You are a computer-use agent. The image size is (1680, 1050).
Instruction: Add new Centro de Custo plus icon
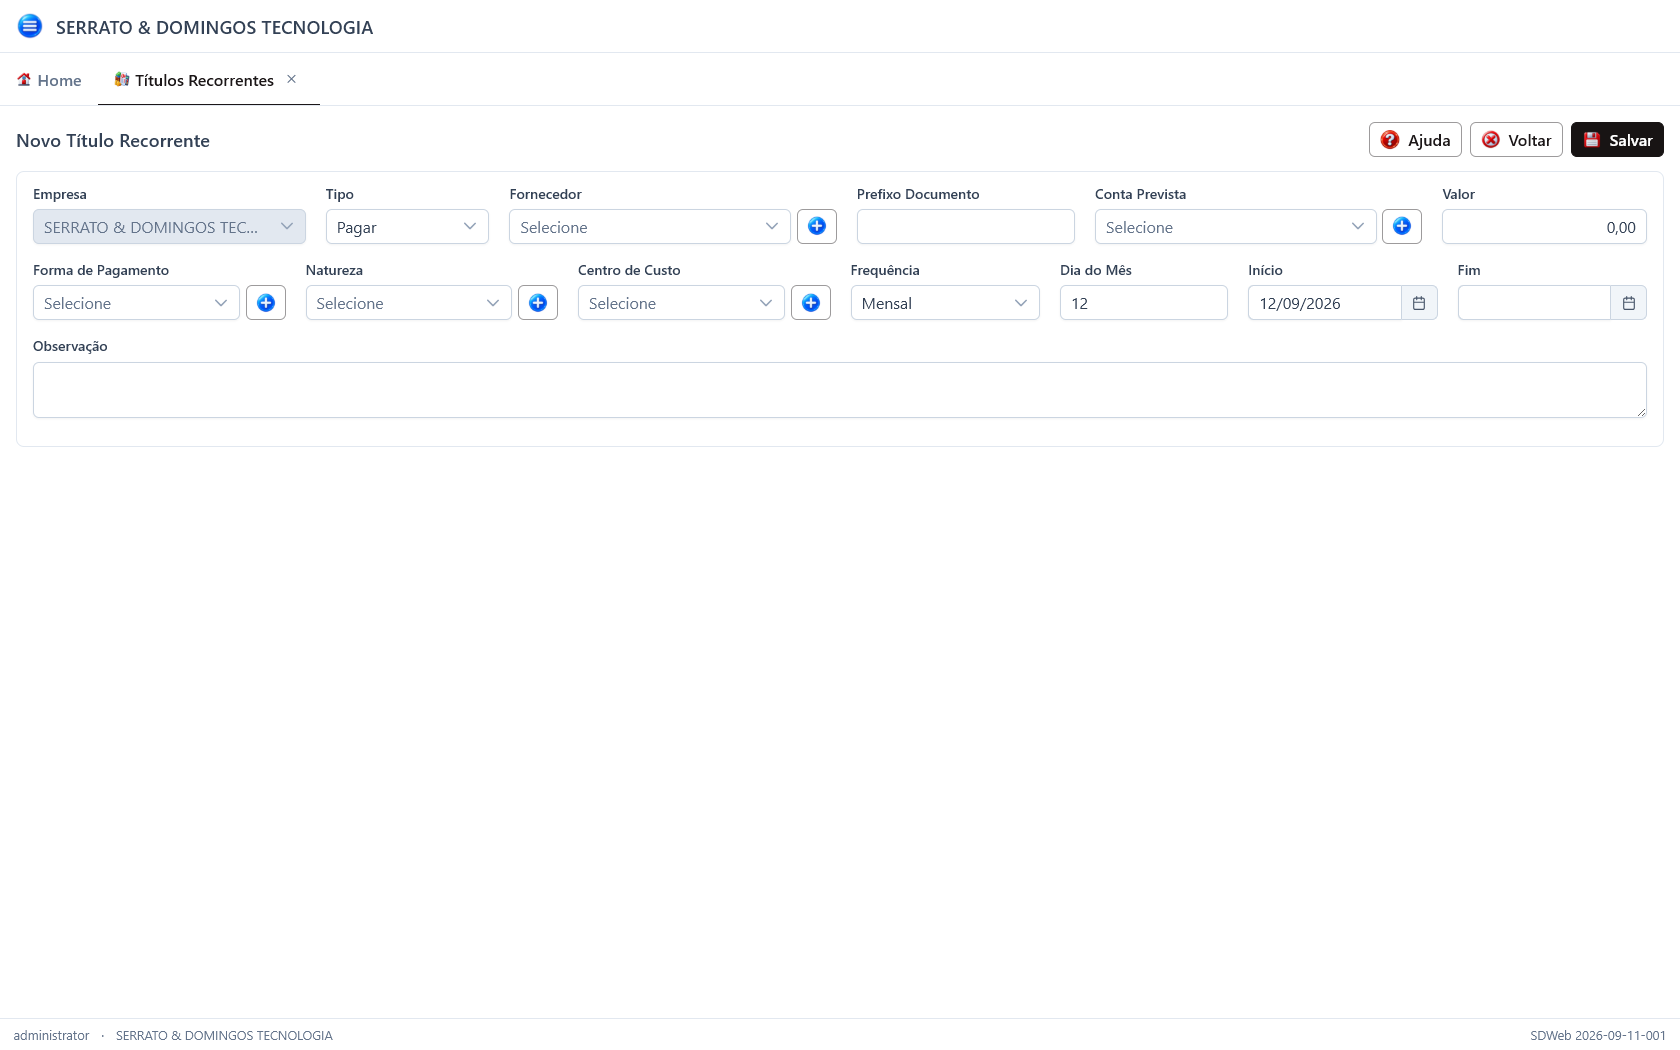click(x=811, y=302)
